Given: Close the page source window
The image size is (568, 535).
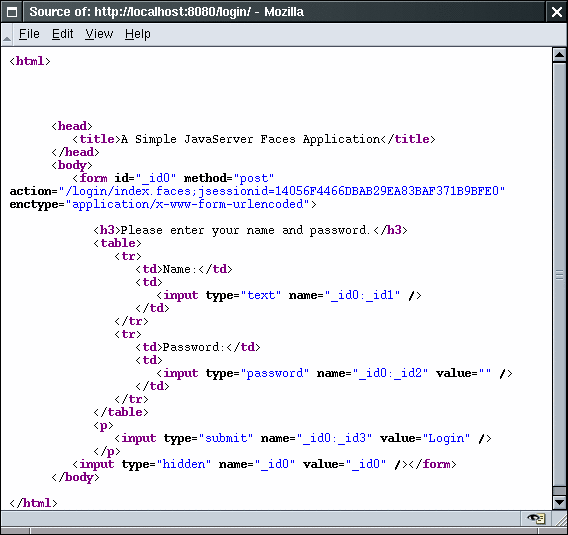Looking at the screenshot, I should pos(556,12).
